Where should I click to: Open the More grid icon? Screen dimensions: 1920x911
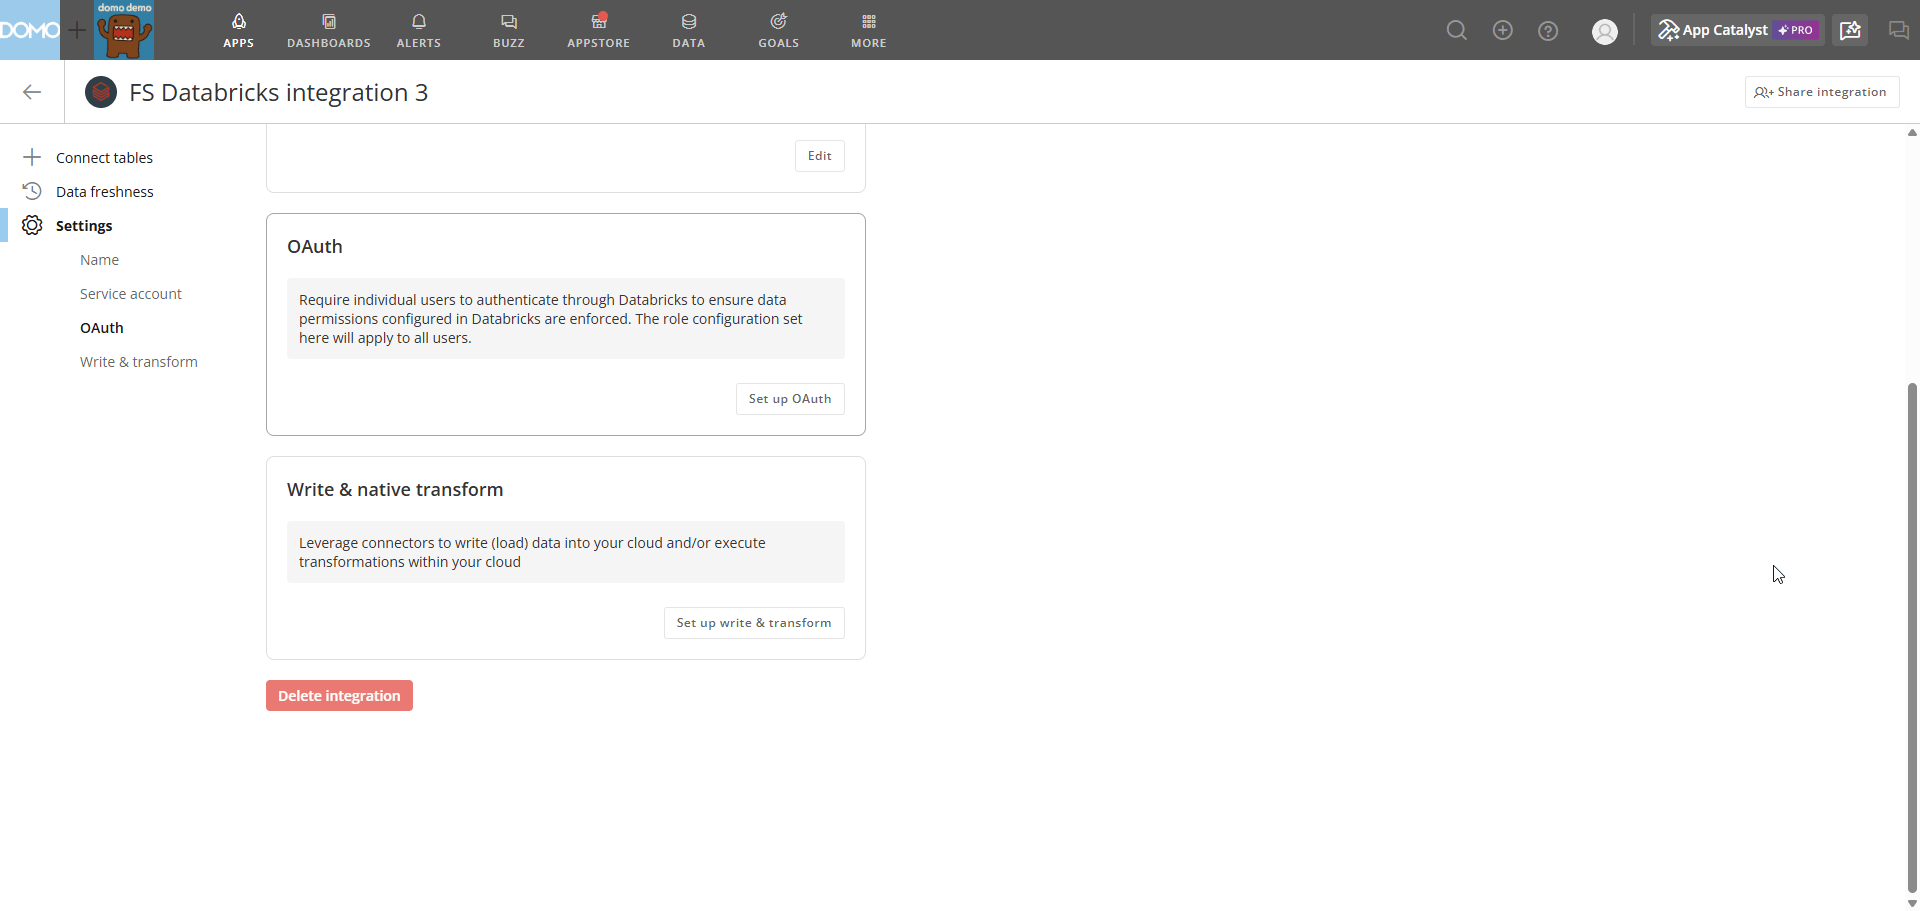[x=869, y=21]
